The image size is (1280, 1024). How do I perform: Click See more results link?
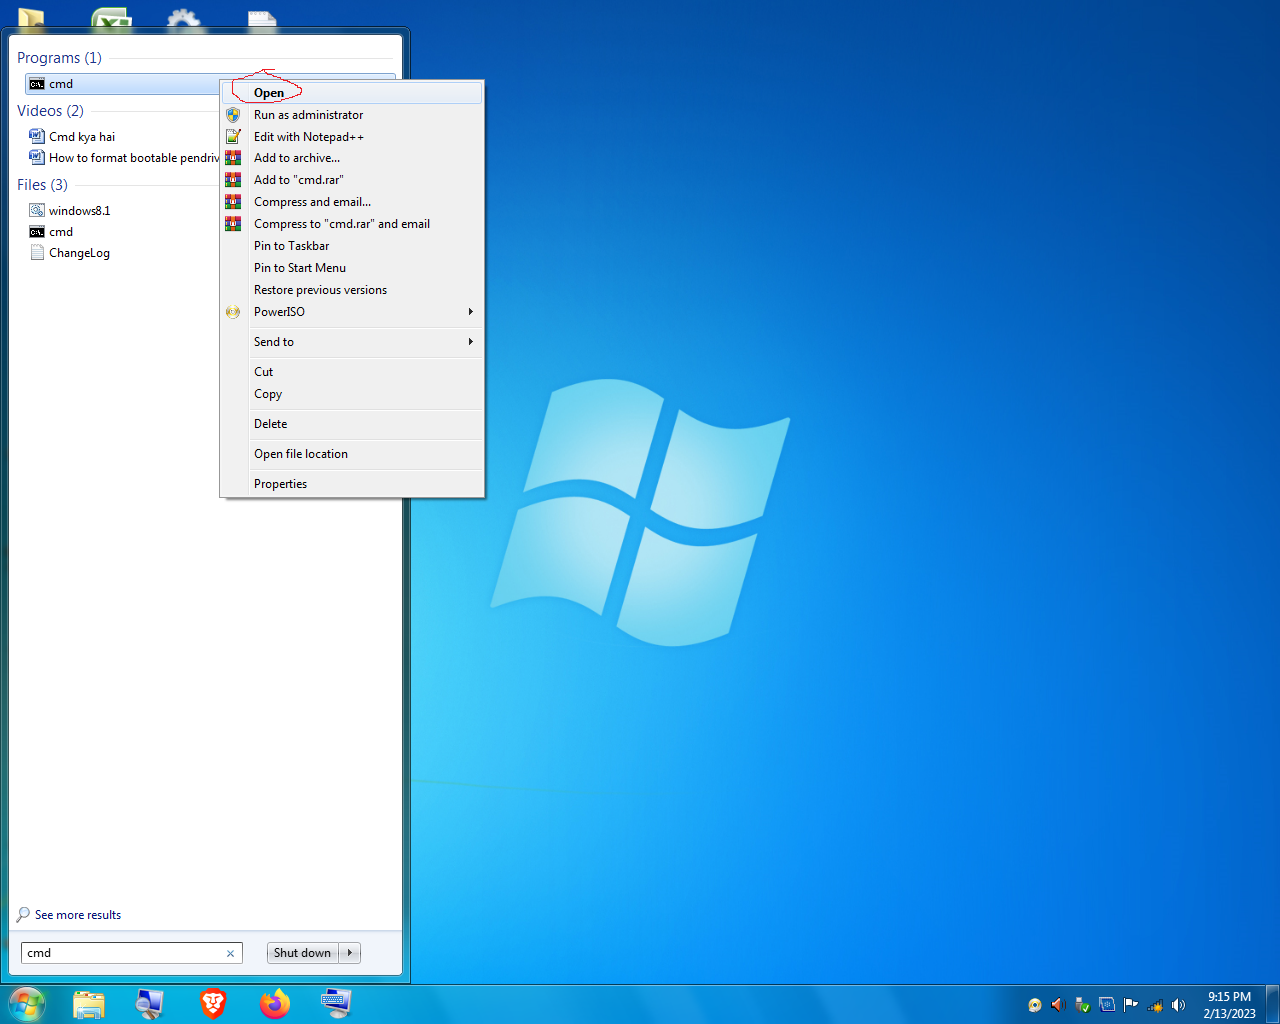click(77, 915)
